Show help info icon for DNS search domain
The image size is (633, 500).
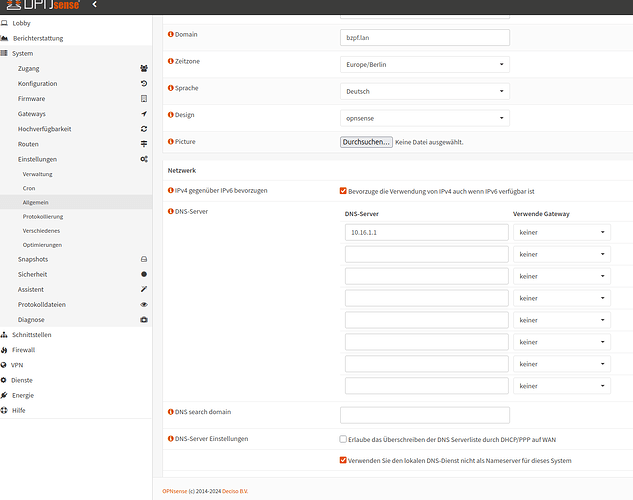(171, 412)
